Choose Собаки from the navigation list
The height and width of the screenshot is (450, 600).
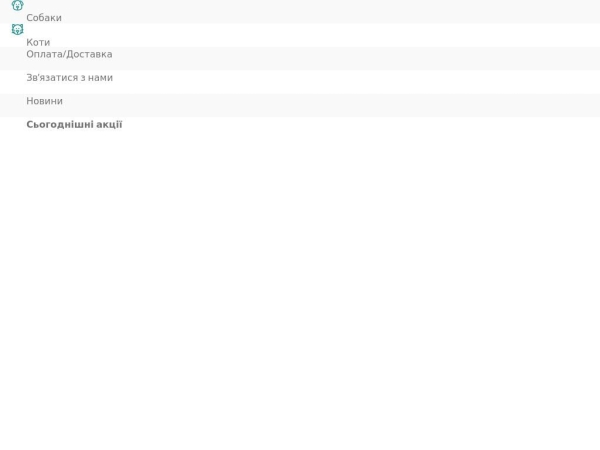pyautogui.click(x=44, y=18)
